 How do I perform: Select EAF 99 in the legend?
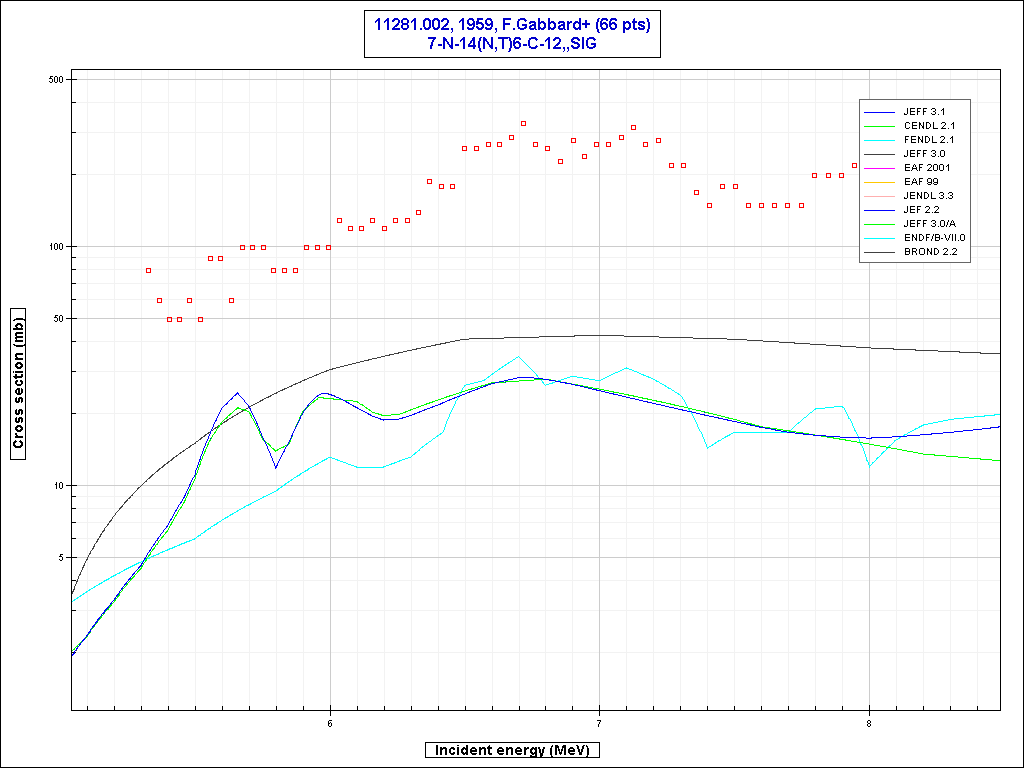922,182
